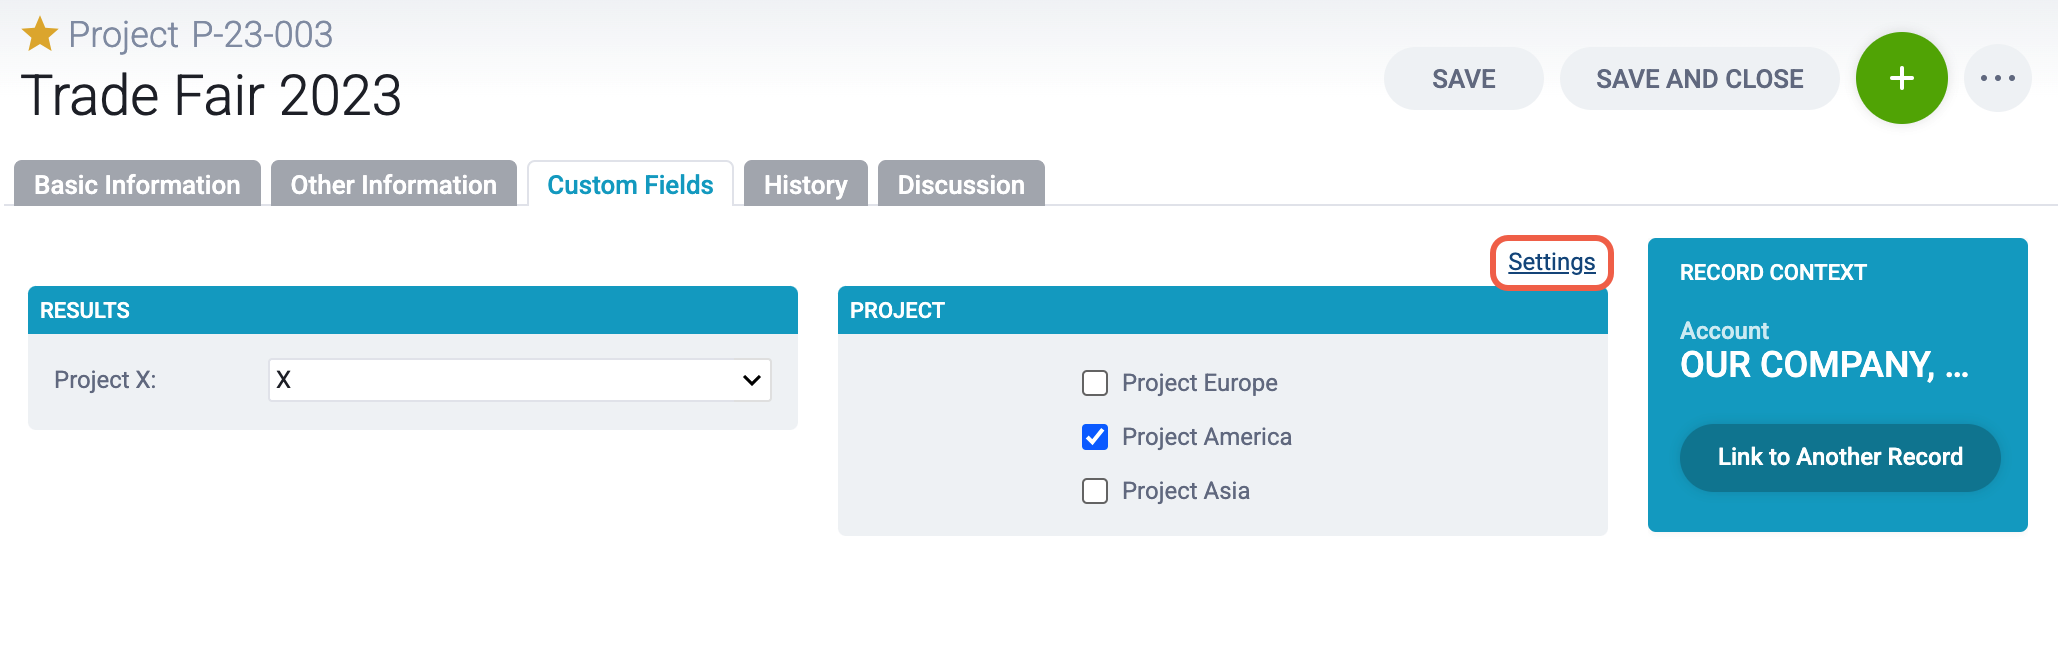Screen dimensions: 2058x648
Task: Click the SAVE button
Action: 1464,78
